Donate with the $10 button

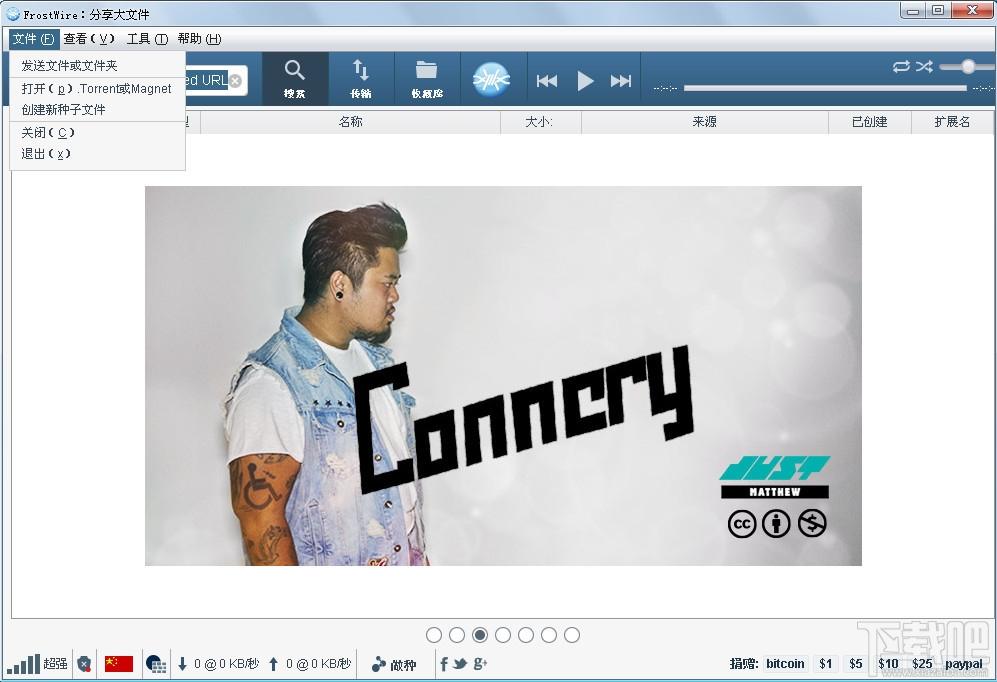pos(888,664)
